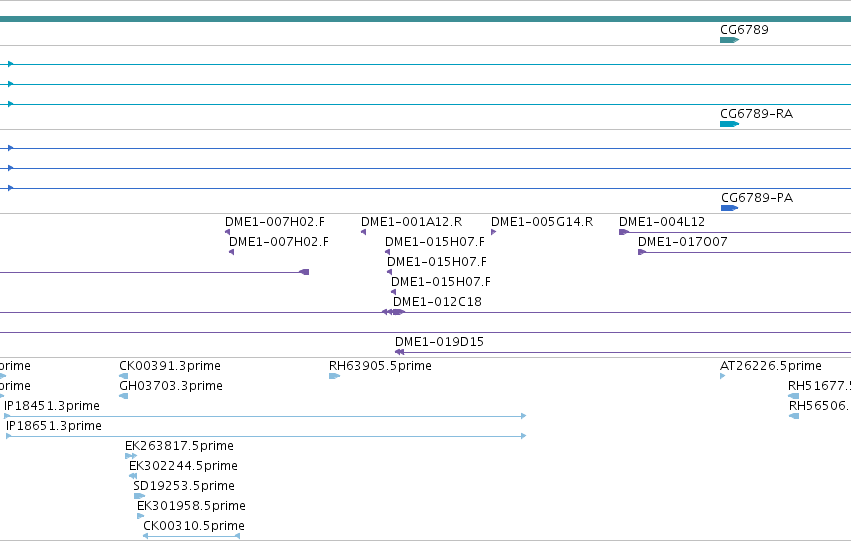Viewport: 851px width, 541px height.
Task: Click the DME1-004L12 feature marker
Action: (624, 232)
